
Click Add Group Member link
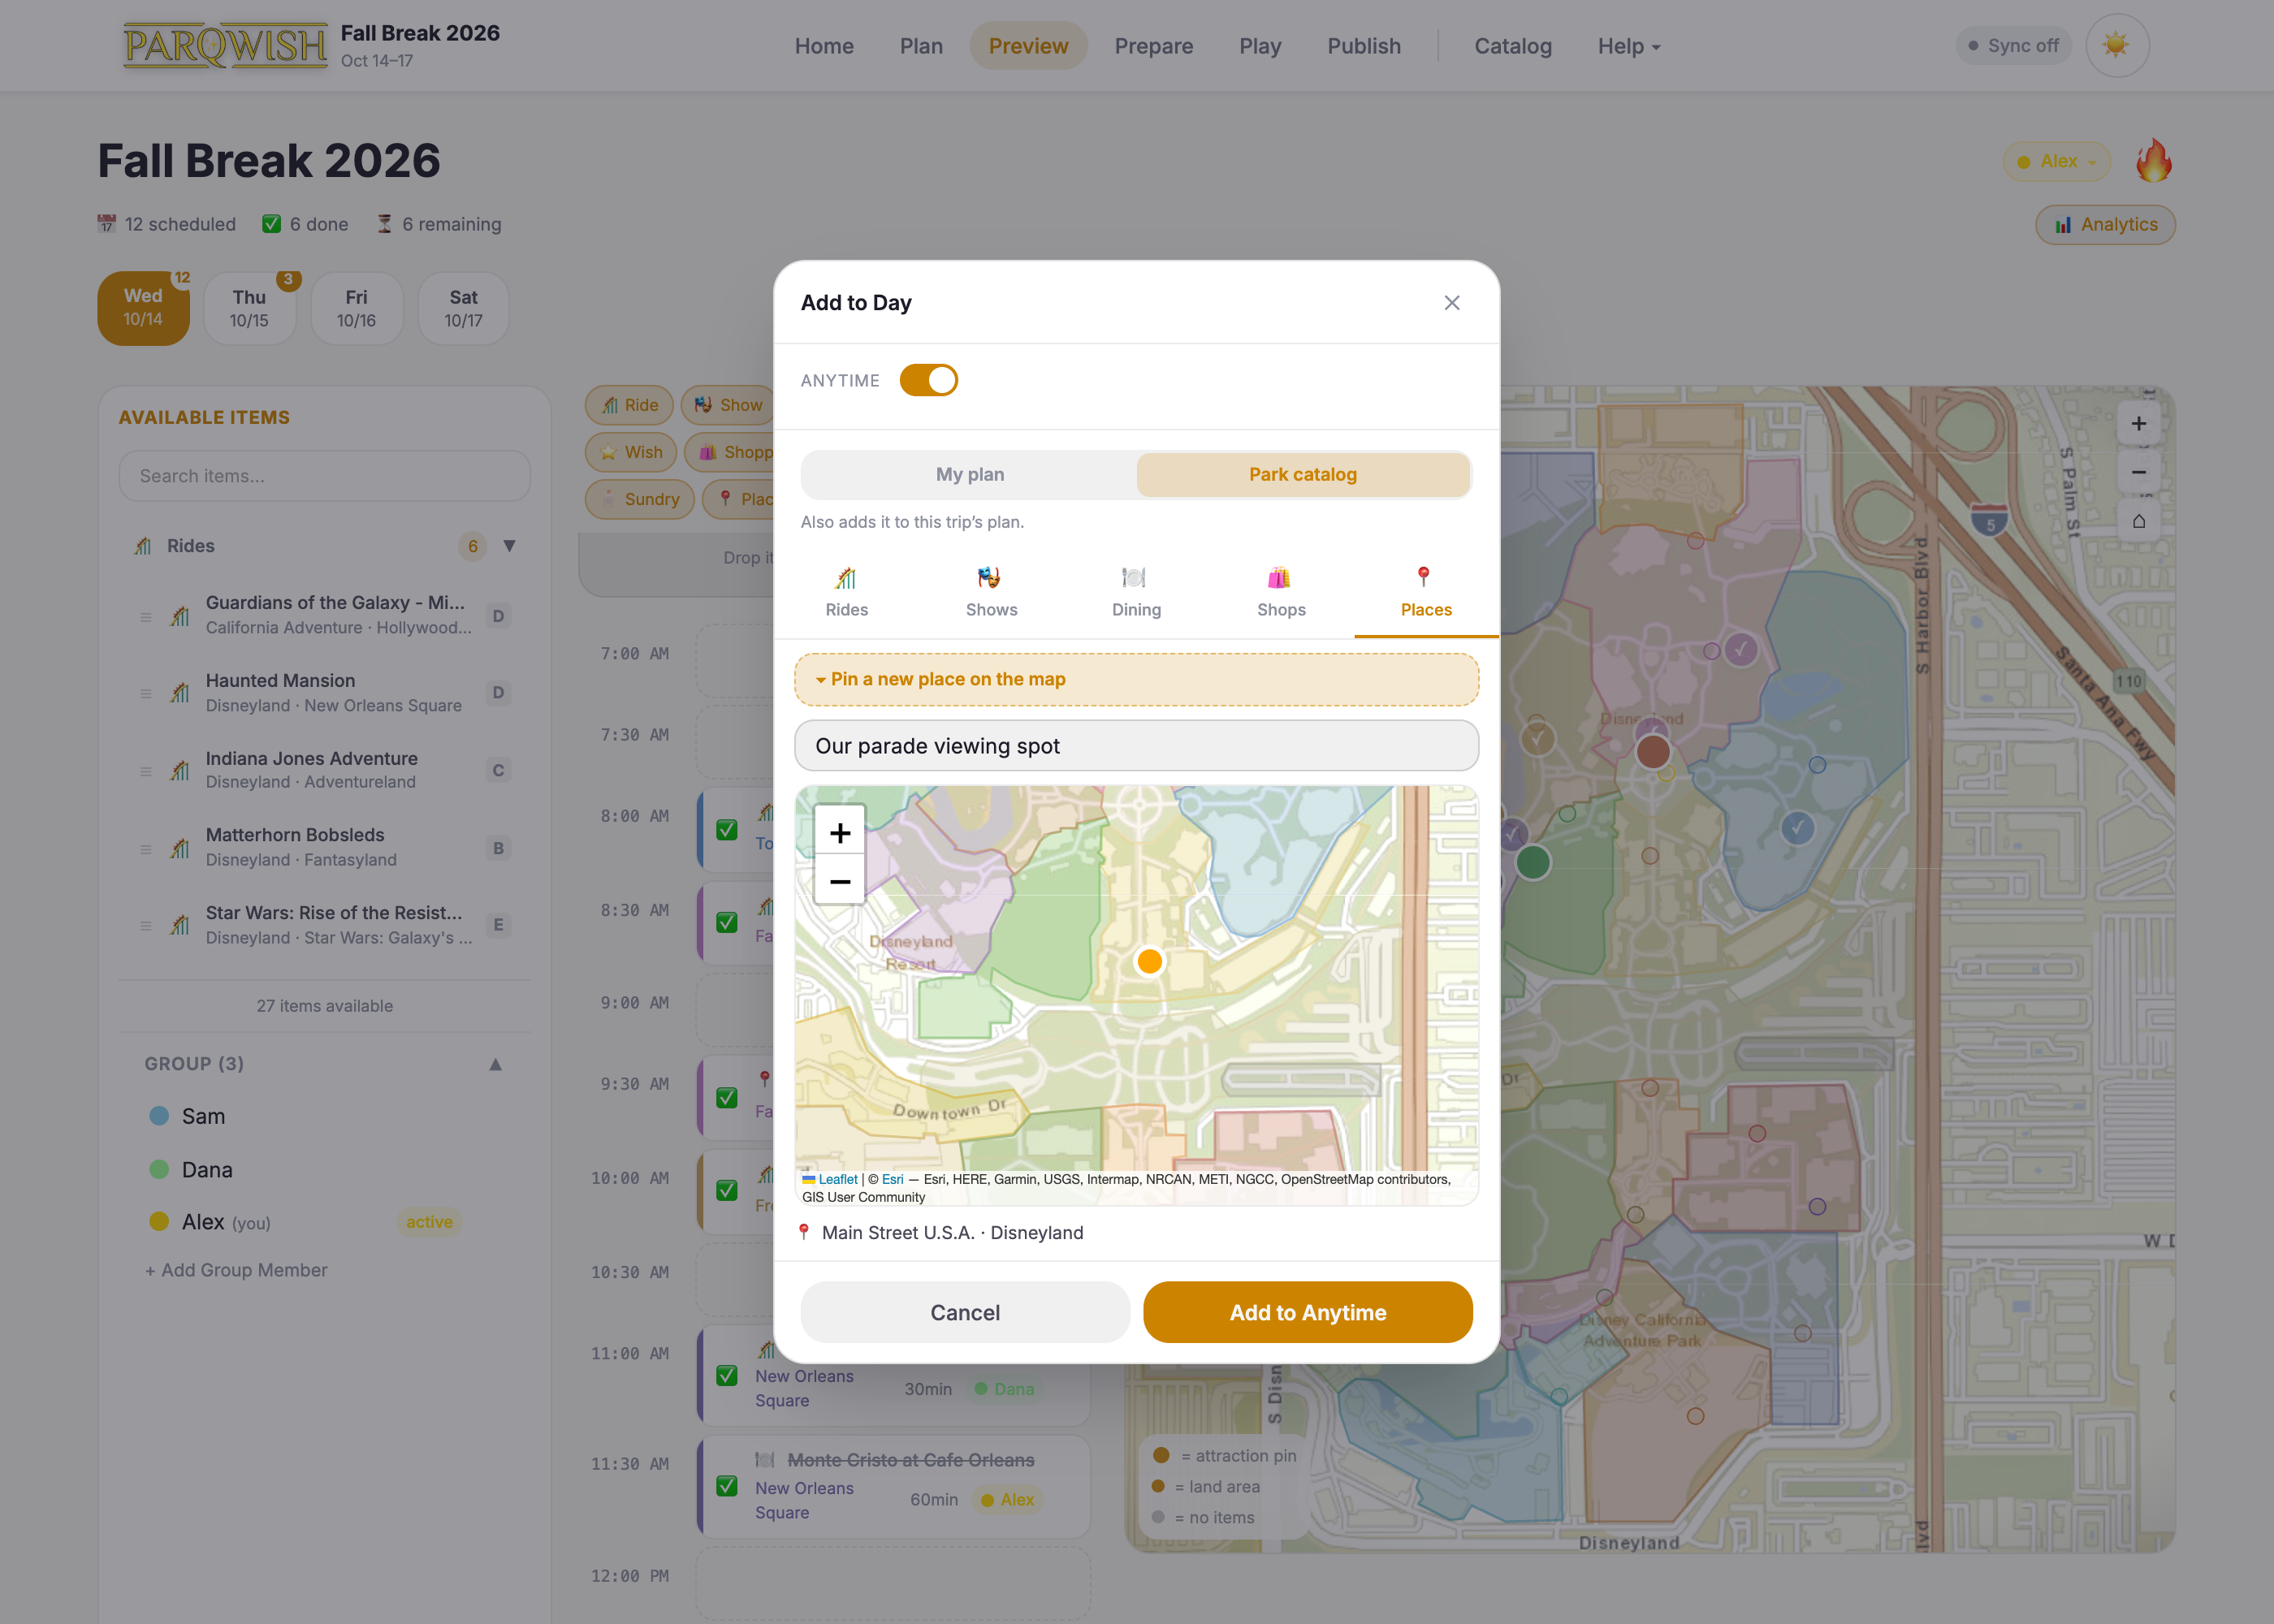(236, 1270)
